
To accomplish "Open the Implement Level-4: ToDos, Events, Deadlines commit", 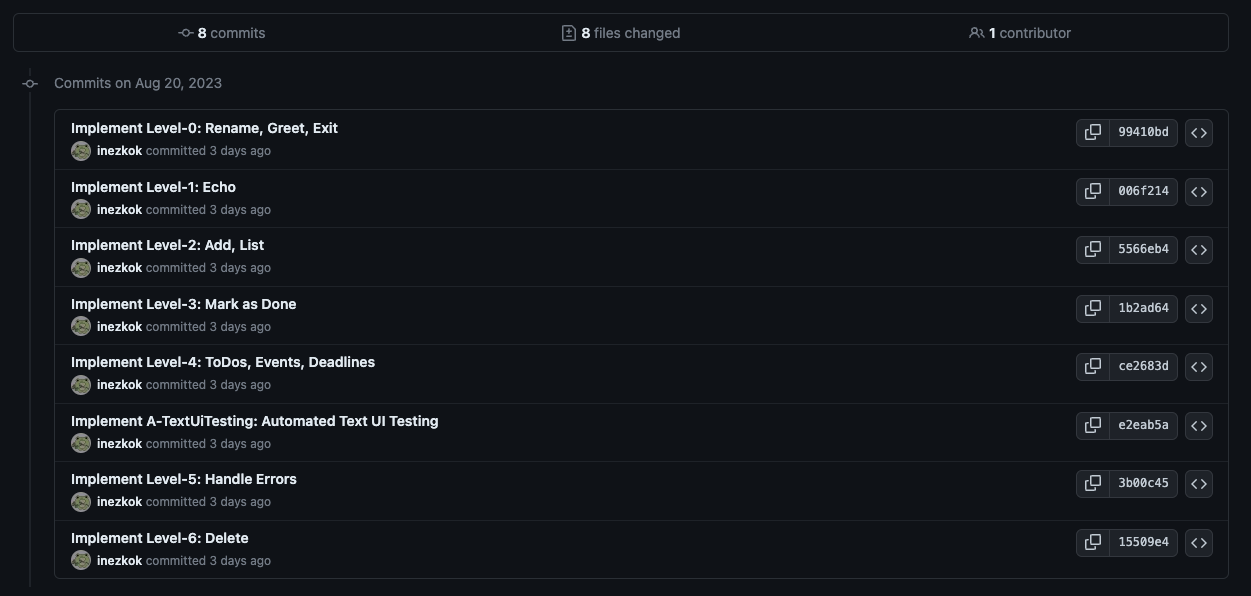I will (x=223, y=361).
